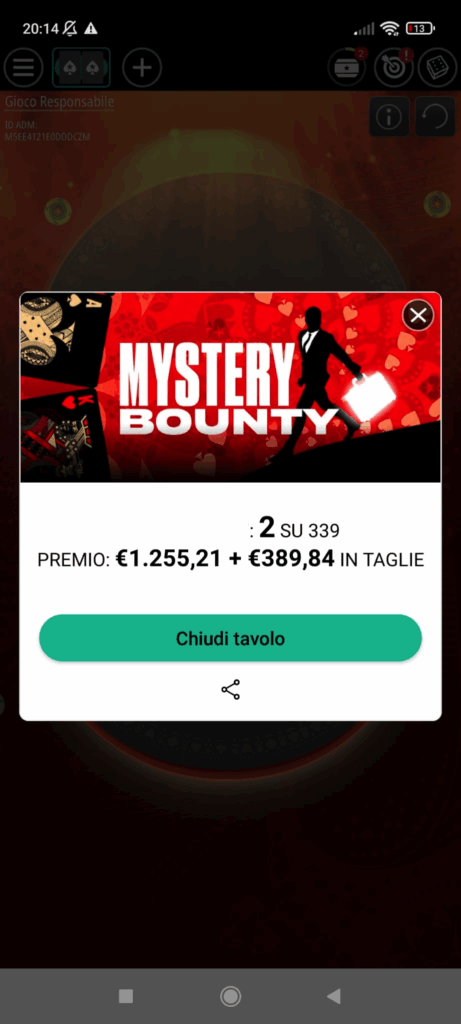This screenshot has width=461, height=1024.
Task: Tap the circular arrow replay icon
Action: click(435, 117)
